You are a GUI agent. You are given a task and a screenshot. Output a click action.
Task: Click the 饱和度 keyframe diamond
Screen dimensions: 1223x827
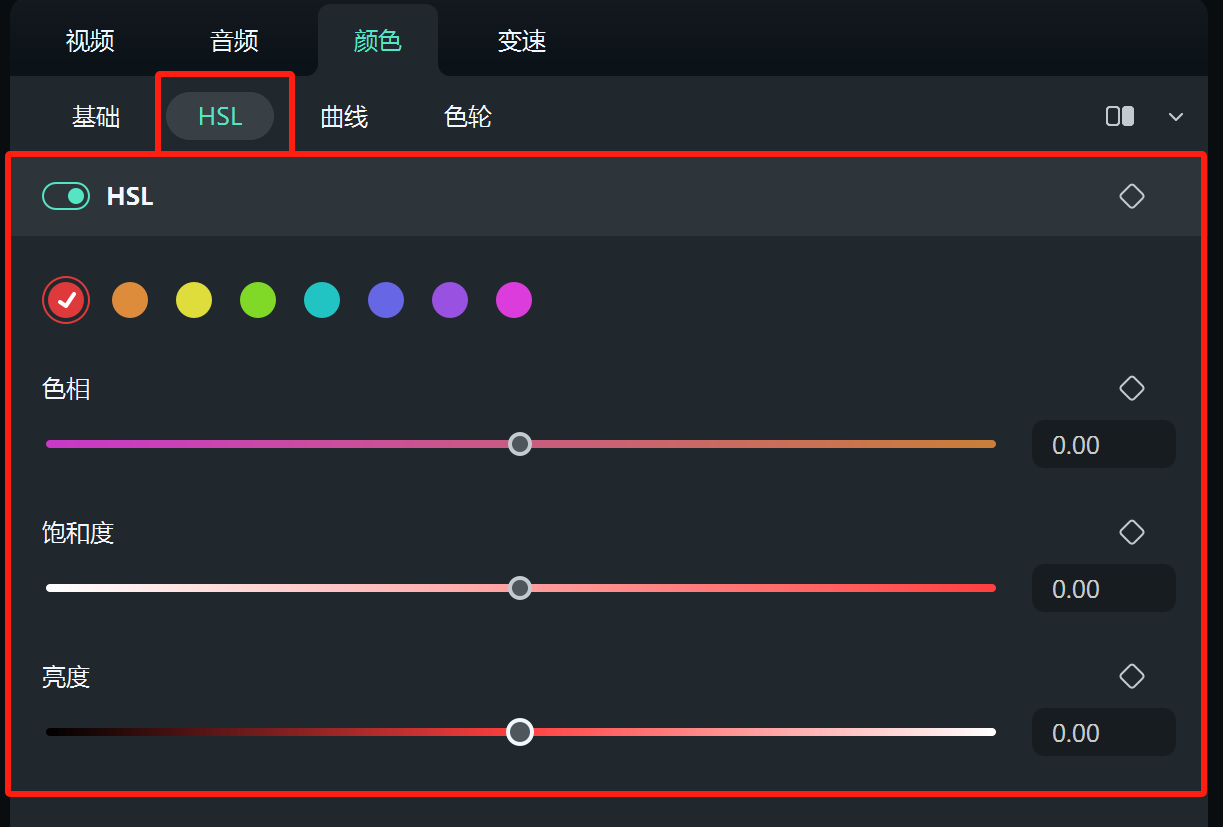point(1131,532)
